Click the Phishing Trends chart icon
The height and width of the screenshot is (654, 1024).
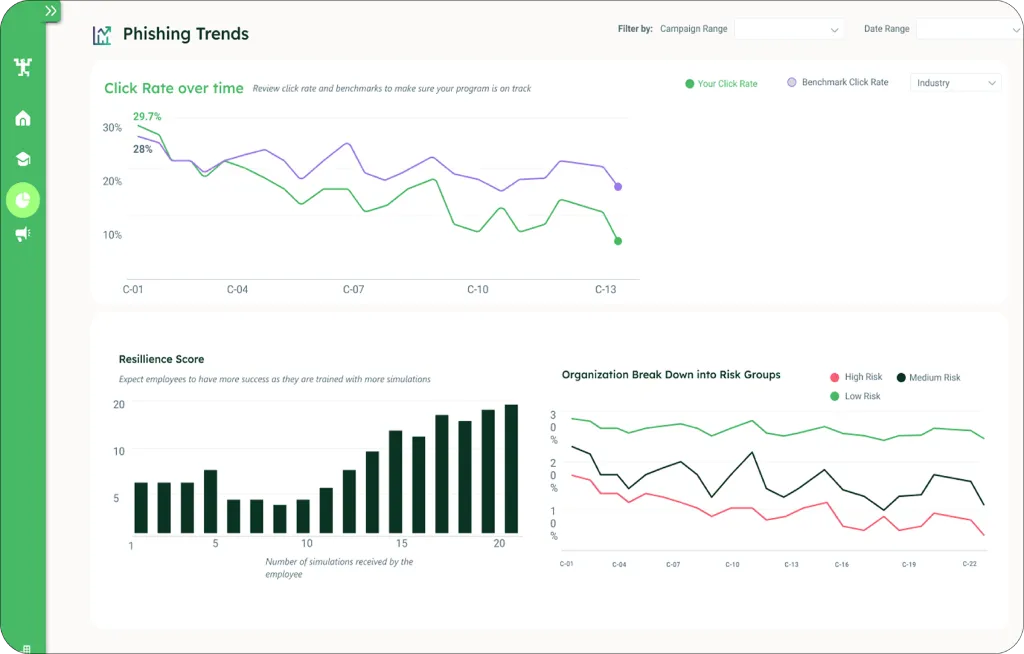(x=102, y=35)
